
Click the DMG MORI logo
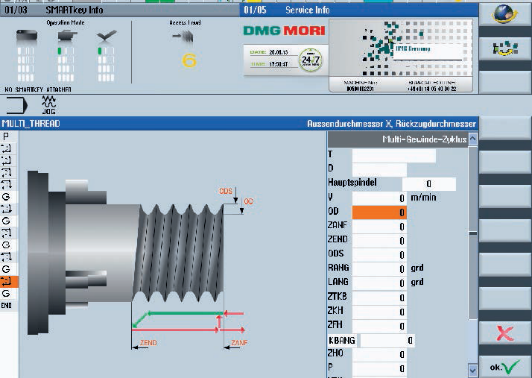(x=284, y=31)
